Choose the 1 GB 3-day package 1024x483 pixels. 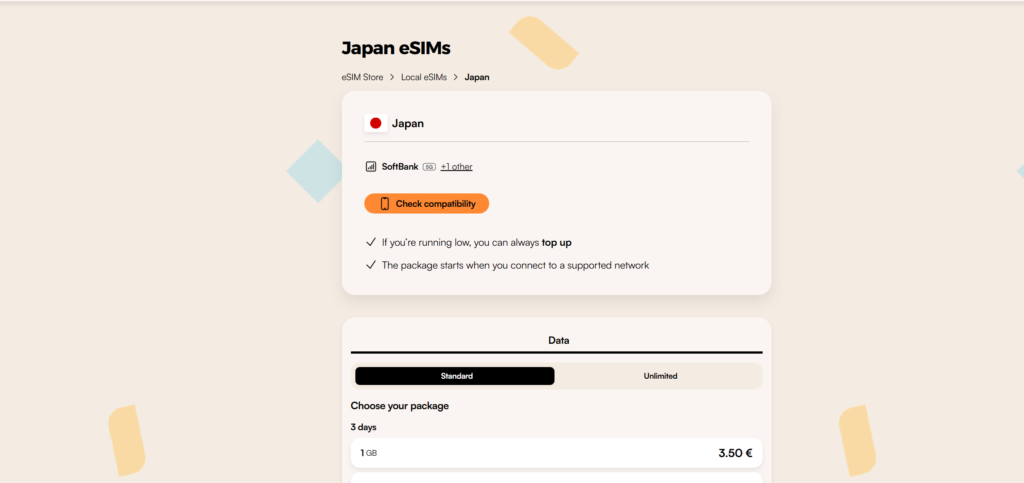pos(556,453)
